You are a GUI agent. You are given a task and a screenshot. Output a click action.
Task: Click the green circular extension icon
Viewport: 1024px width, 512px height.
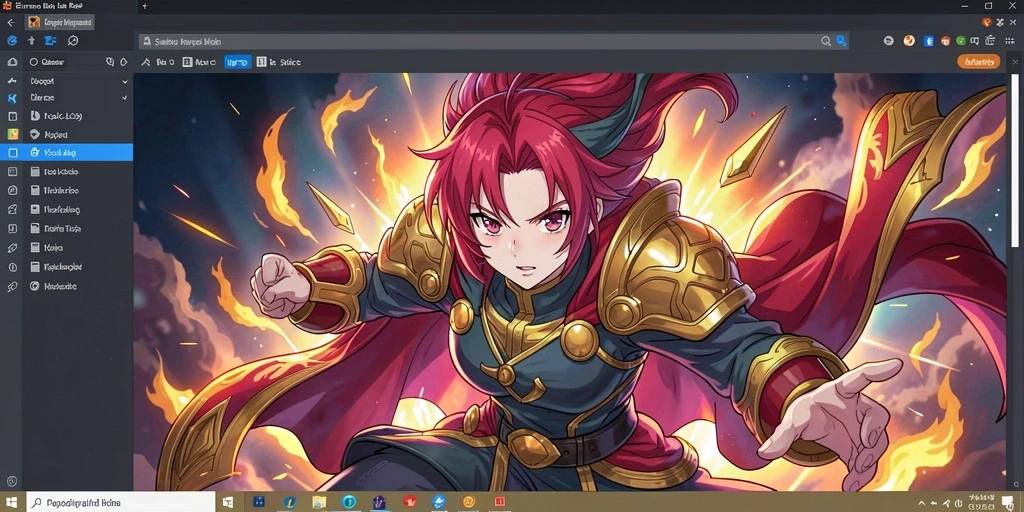[961, 40]
